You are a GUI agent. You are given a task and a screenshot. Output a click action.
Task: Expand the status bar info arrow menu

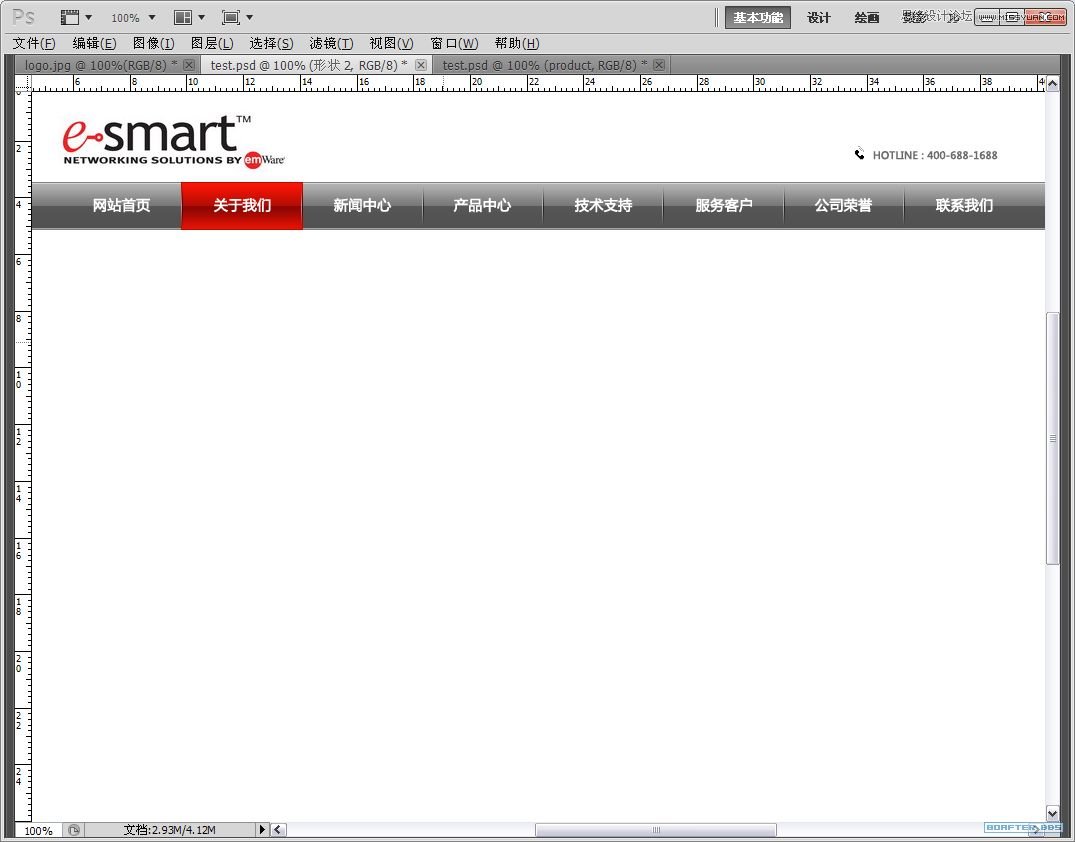point(262,830)
